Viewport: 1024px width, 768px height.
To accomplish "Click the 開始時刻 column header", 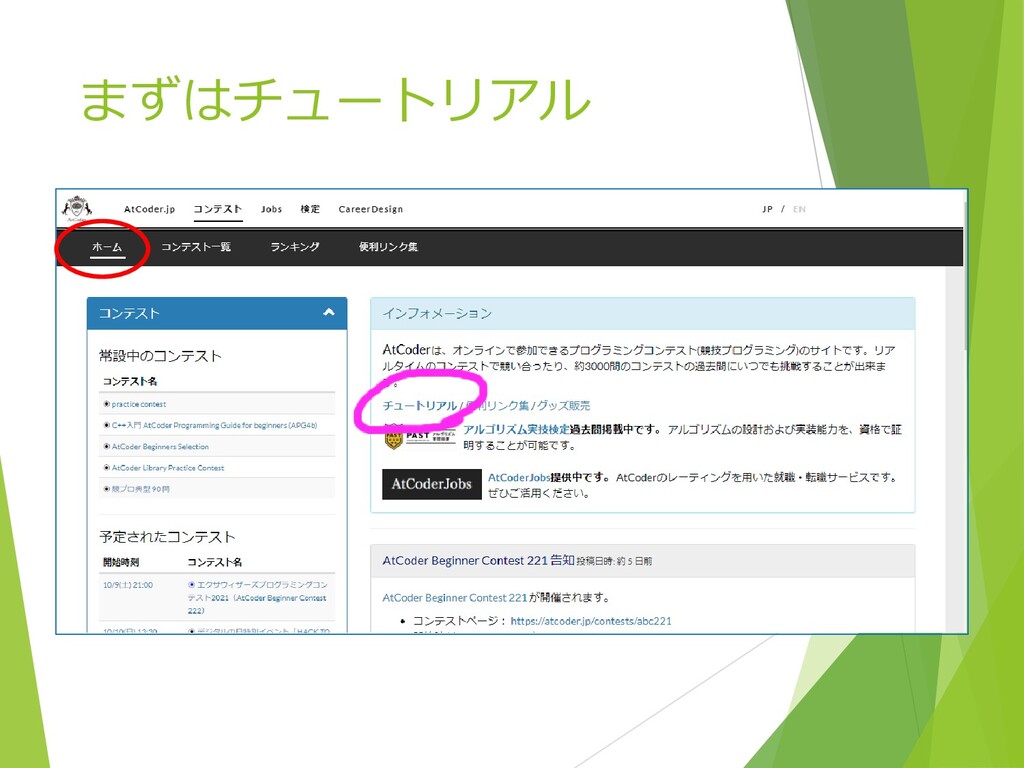I will (x=121, y=562).
